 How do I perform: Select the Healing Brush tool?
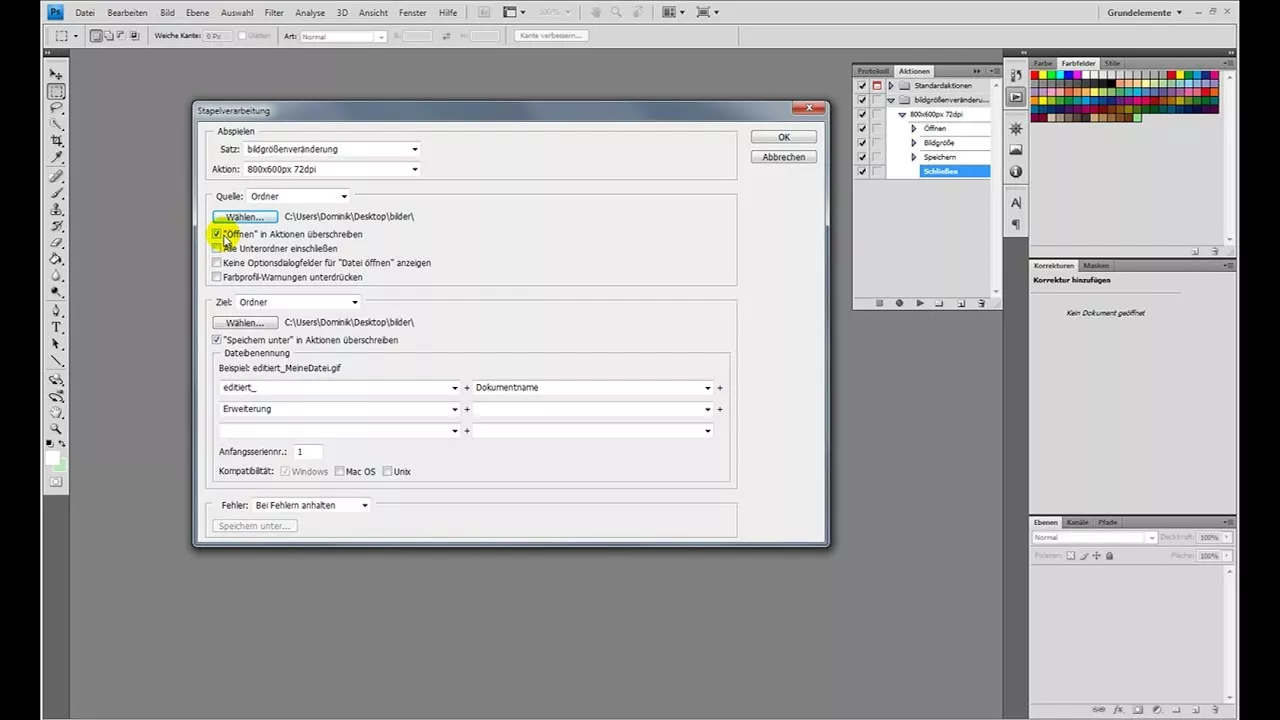click(x=55, y=175)
